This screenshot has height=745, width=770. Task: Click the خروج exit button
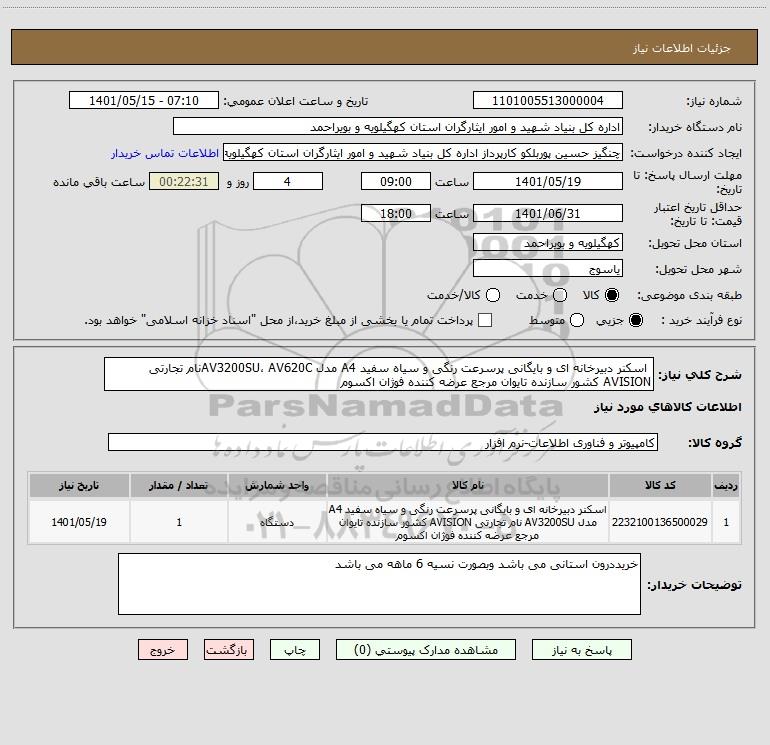pos(163,650)
